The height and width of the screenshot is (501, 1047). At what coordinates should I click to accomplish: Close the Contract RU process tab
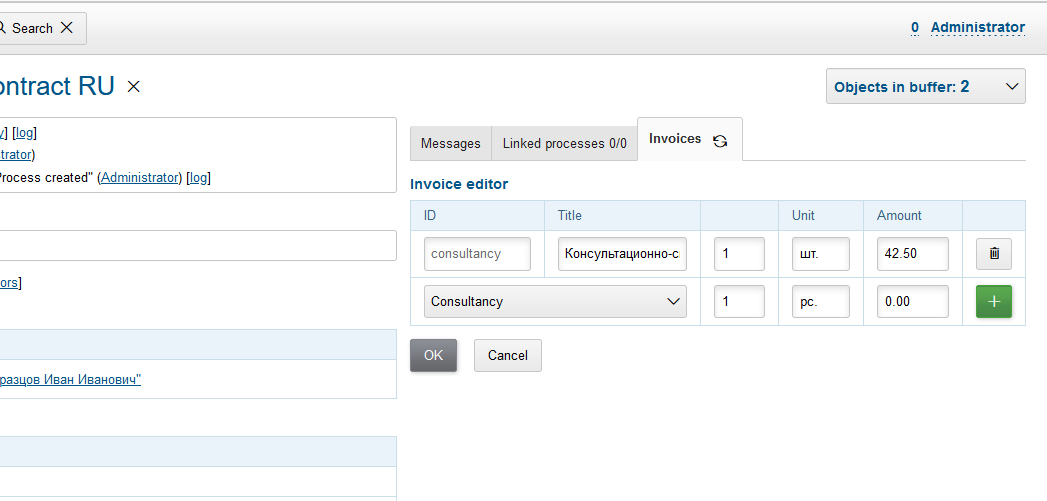coord(134,87)
